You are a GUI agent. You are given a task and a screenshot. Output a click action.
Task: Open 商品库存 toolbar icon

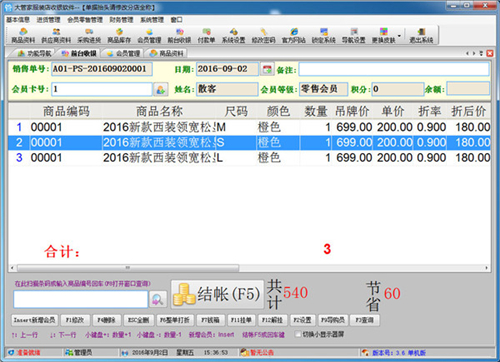point(119,36)
